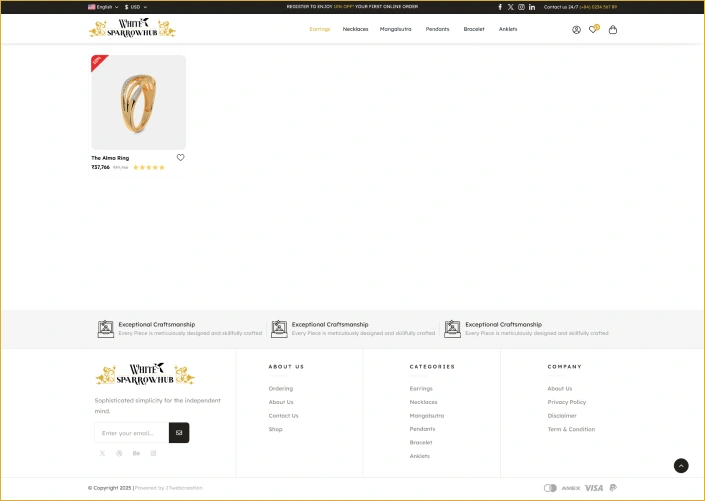Open the user account icon
The width and height of the screenshot is (705, 501).
click(576, 30)
